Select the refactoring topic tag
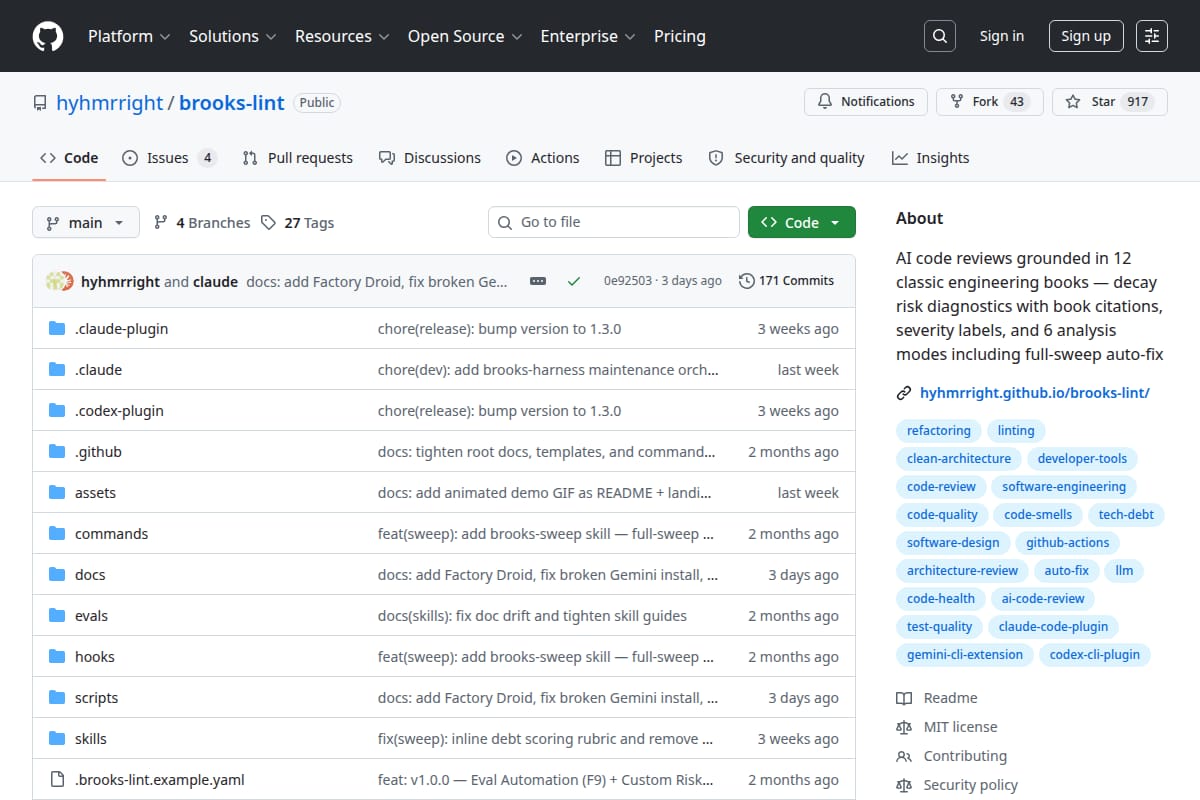Viewport: 1200px width, 800px height. pos(939,431)
